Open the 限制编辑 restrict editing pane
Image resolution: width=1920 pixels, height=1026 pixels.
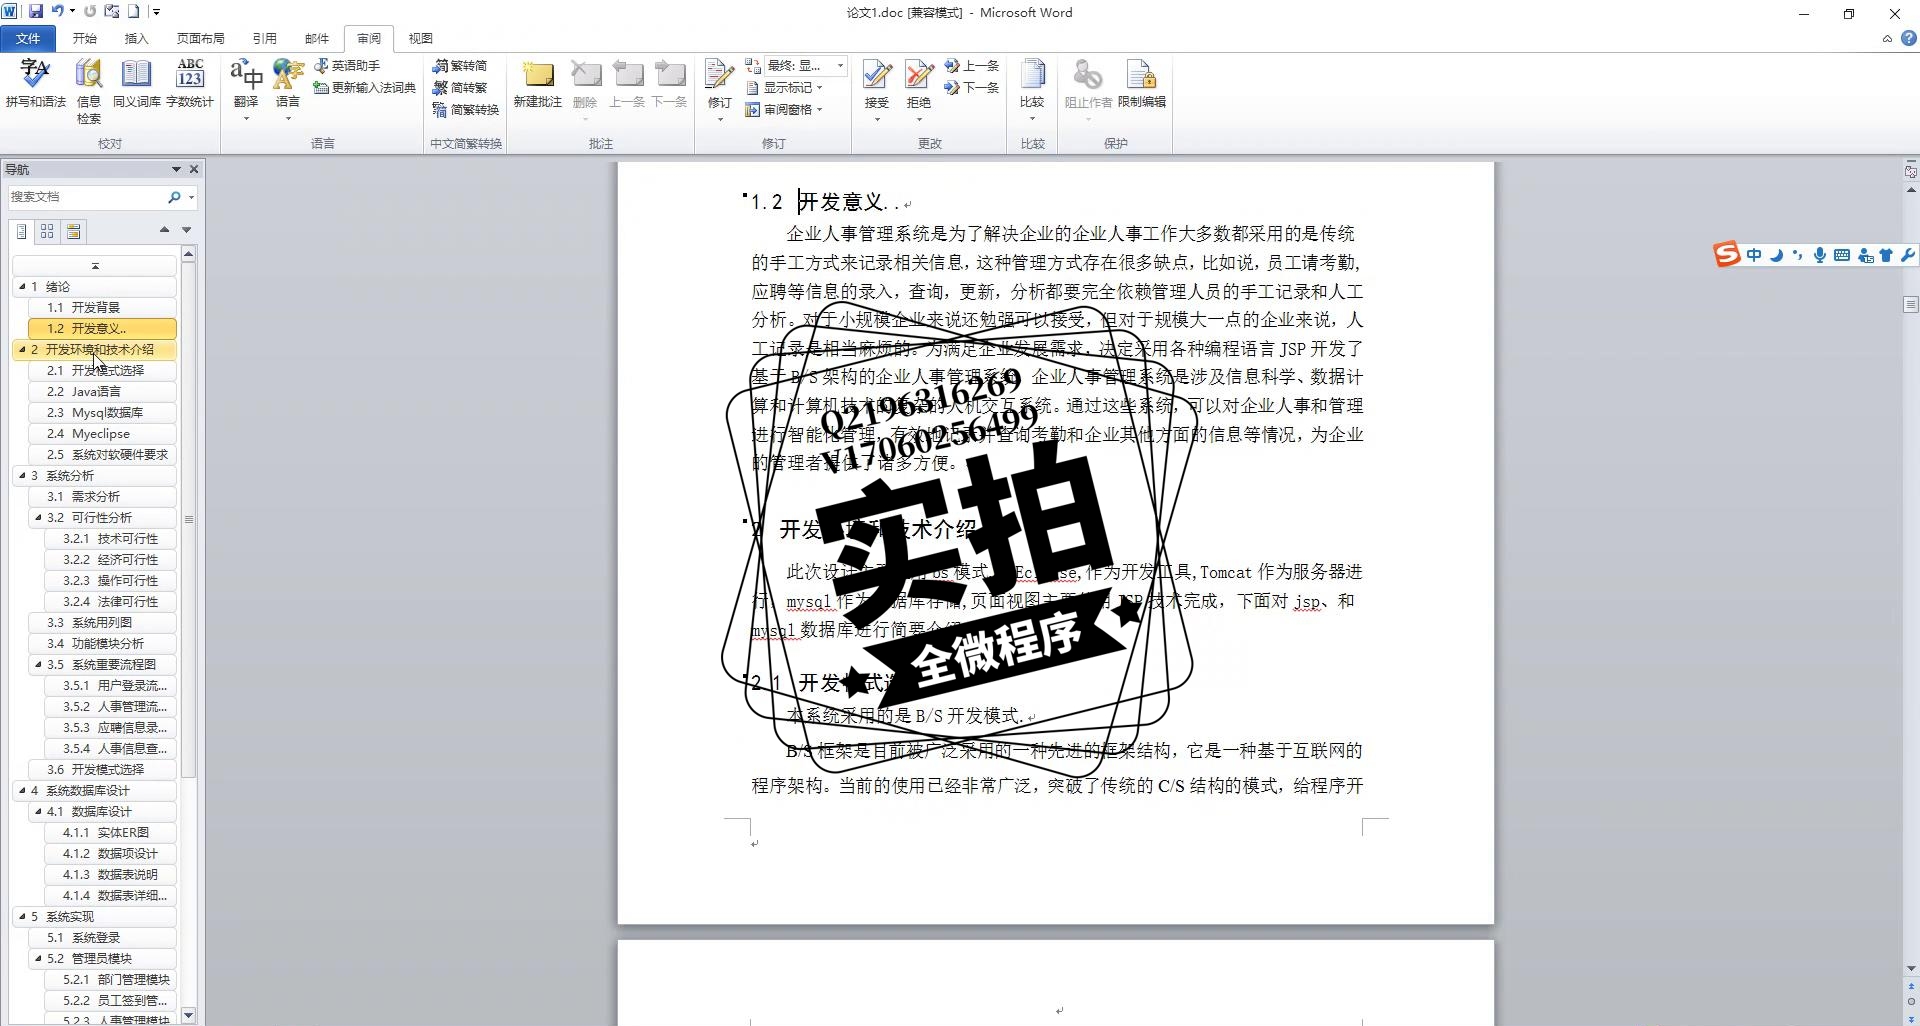[x=1141, y=84]
